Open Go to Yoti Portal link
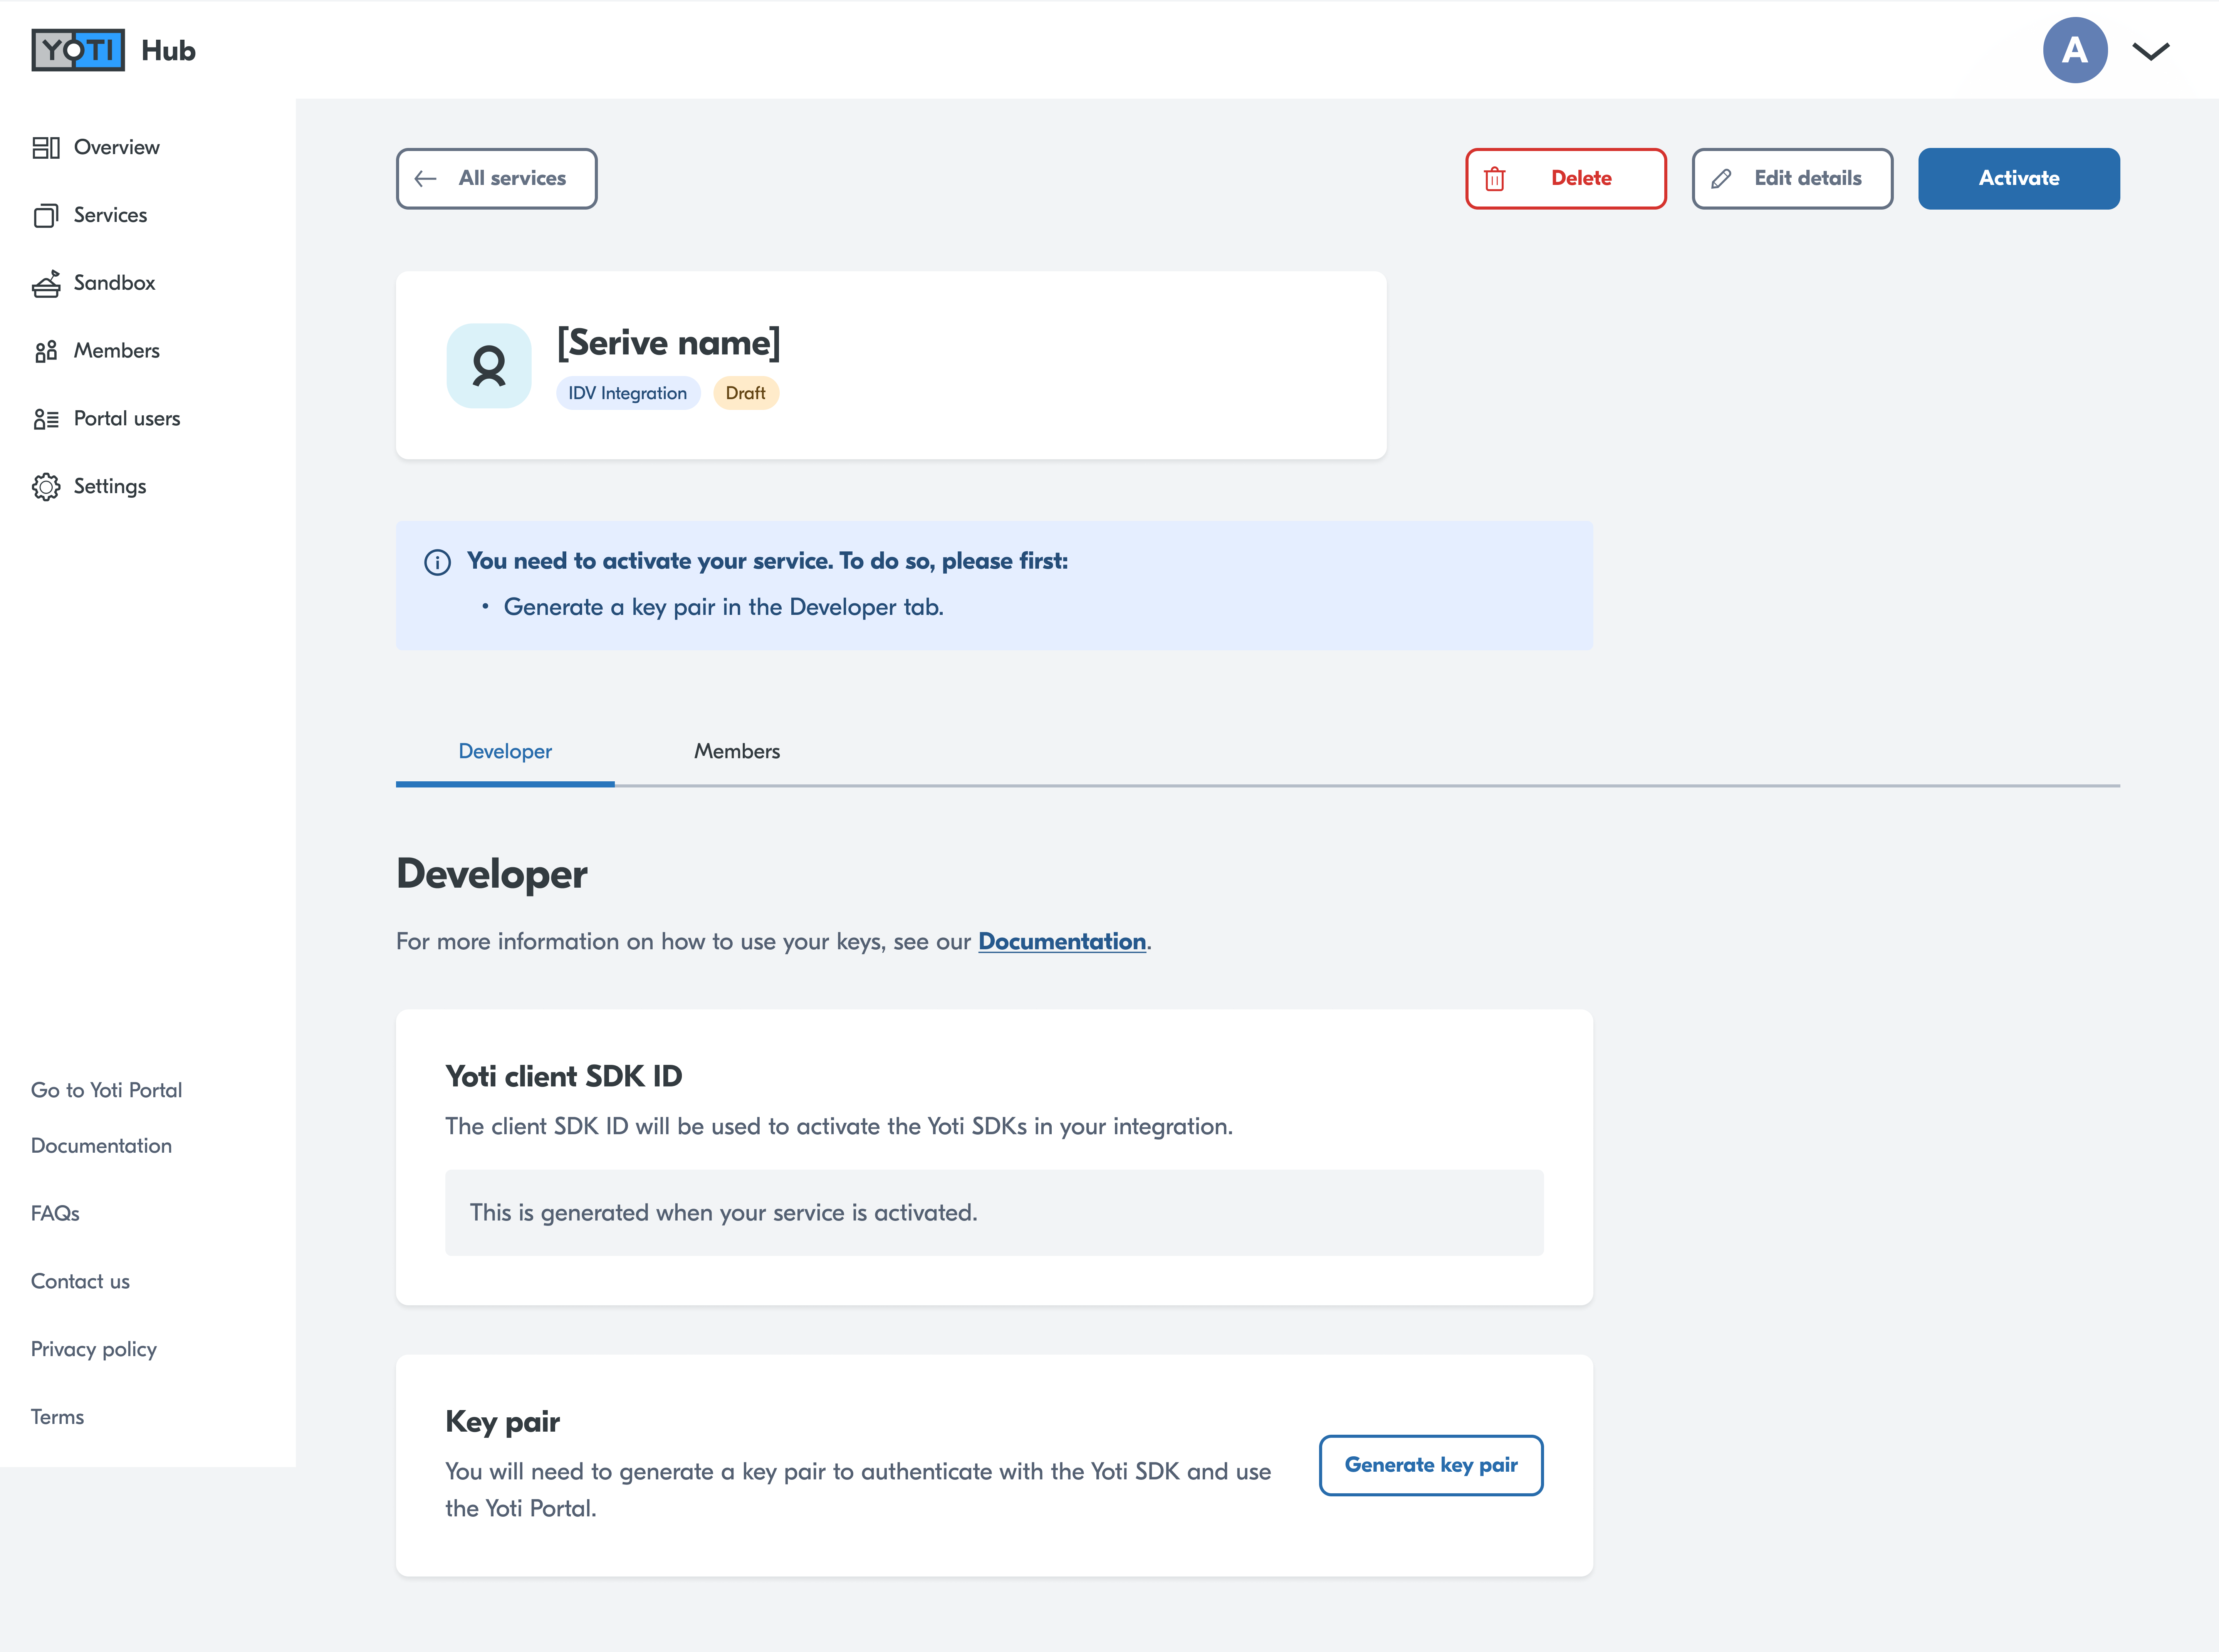This screenshot has width=2219, height=1652. pyautogui.click(x=106, y=1090)
